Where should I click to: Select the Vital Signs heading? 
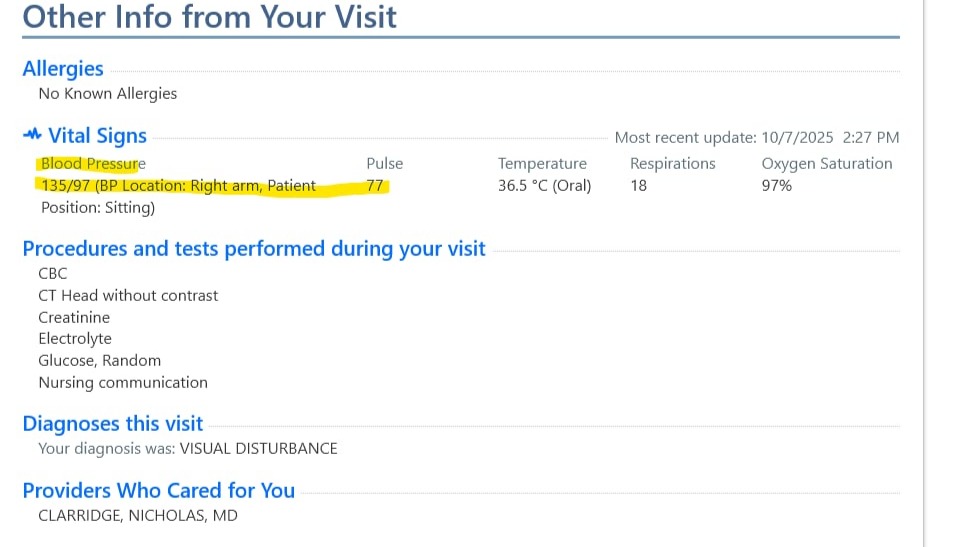97,136
